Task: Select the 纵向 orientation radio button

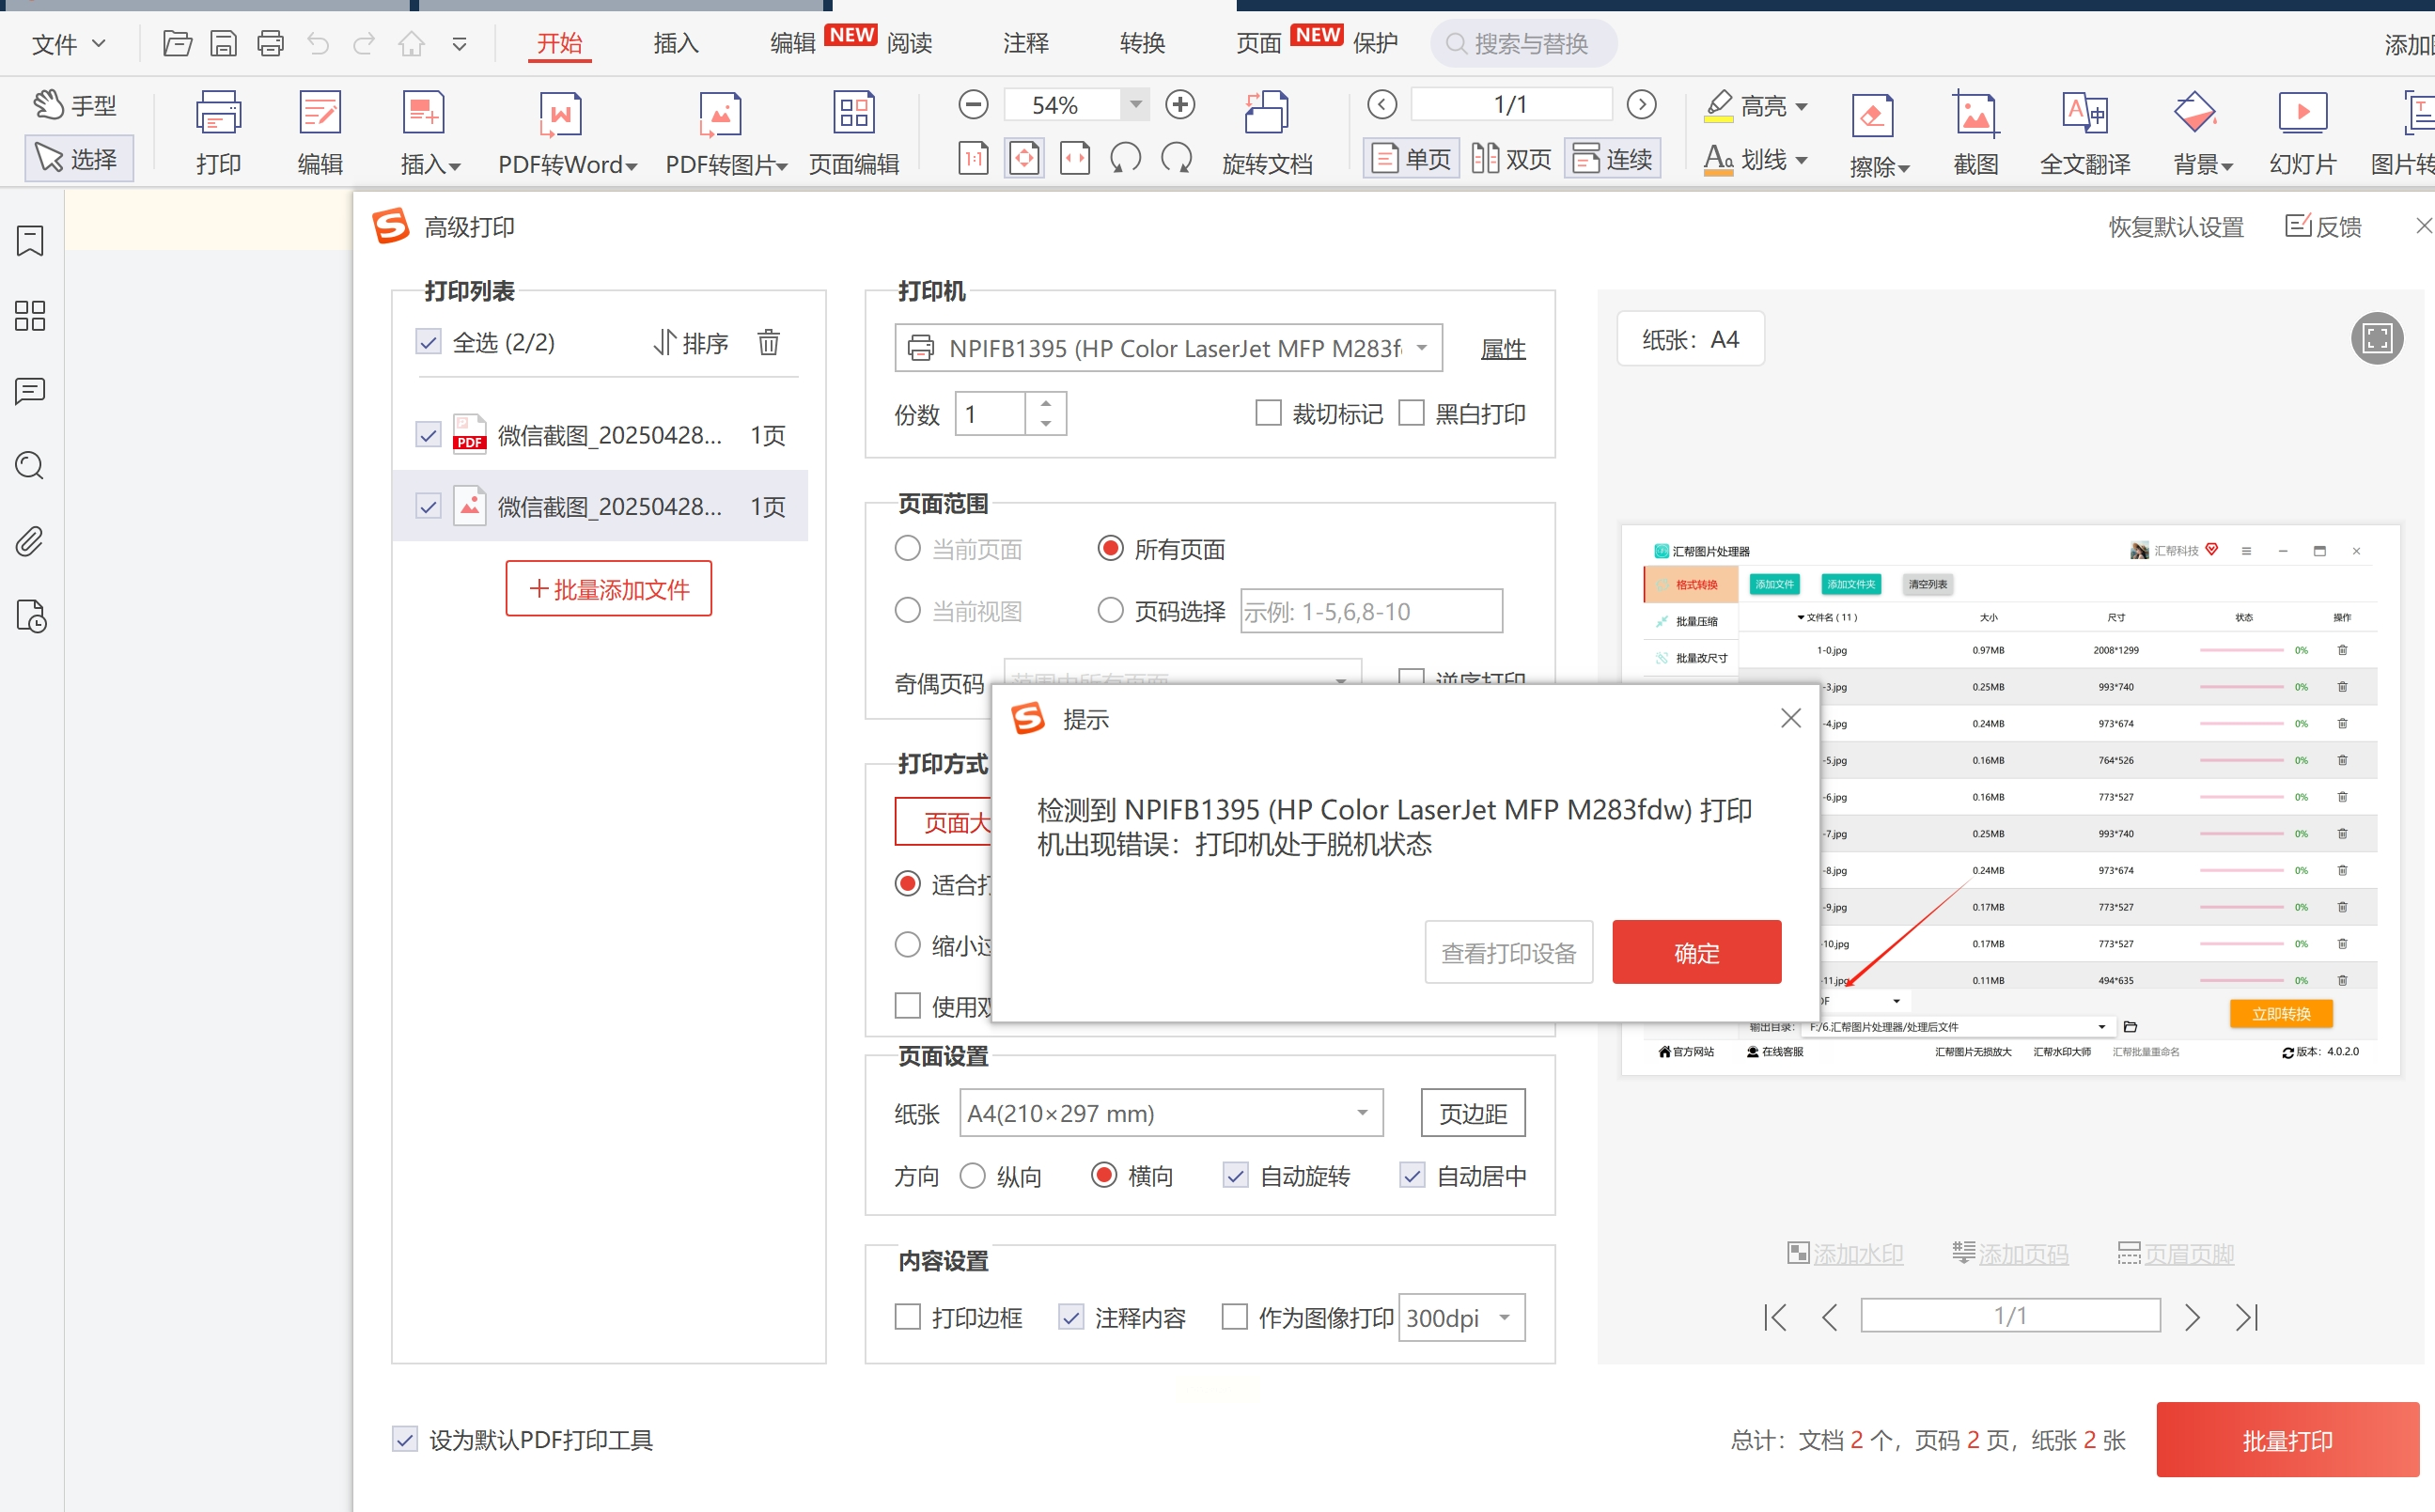Action: point(973,1176)
